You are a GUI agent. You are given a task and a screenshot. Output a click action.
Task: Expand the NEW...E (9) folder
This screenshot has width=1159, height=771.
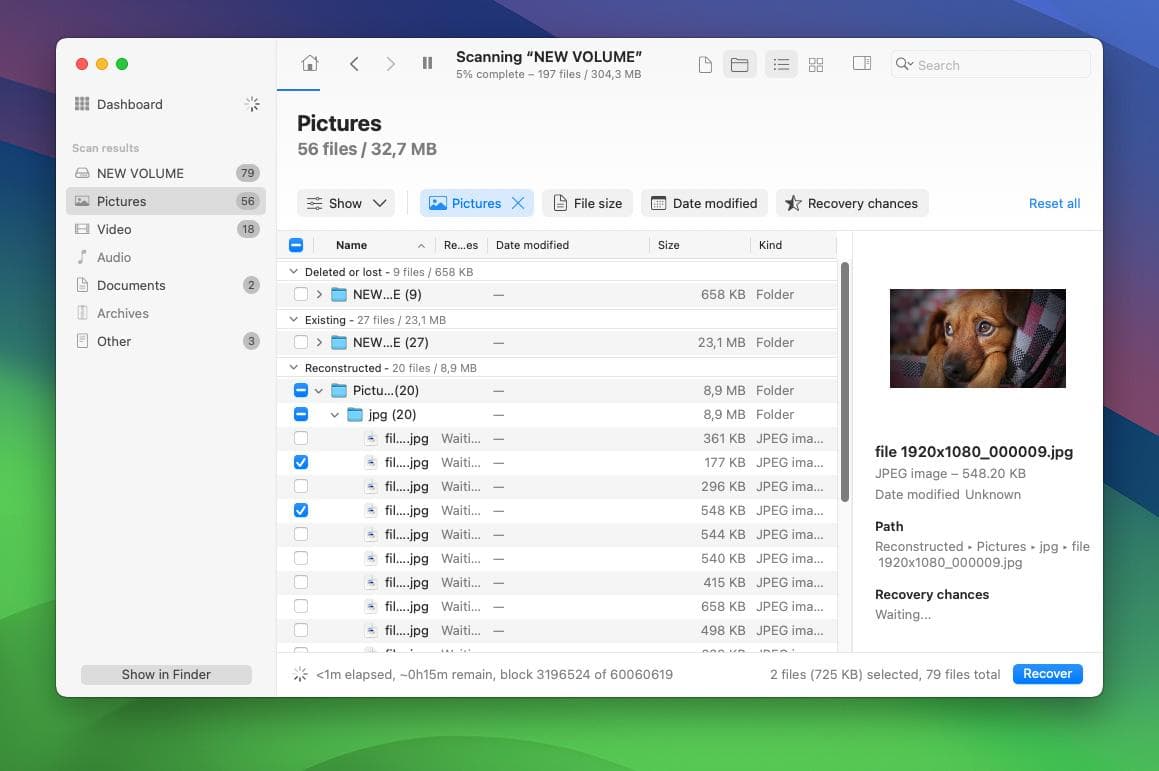point(319,294)
